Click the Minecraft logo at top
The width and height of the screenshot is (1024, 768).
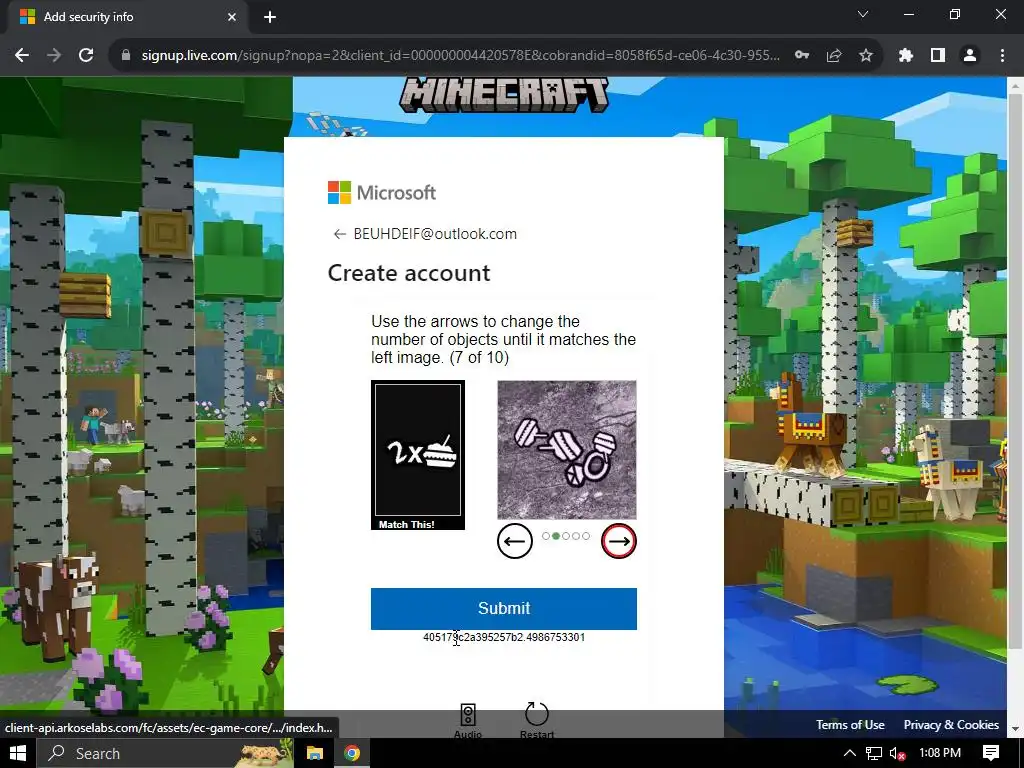pyautogui.click(x=504, y=95)
